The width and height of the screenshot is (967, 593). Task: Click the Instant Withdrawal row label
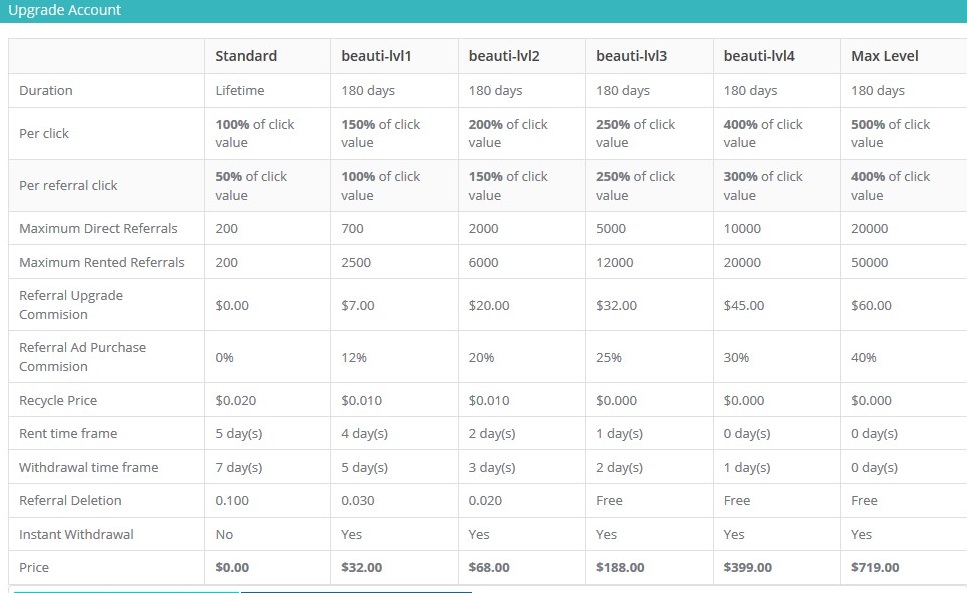click(76, 534)
